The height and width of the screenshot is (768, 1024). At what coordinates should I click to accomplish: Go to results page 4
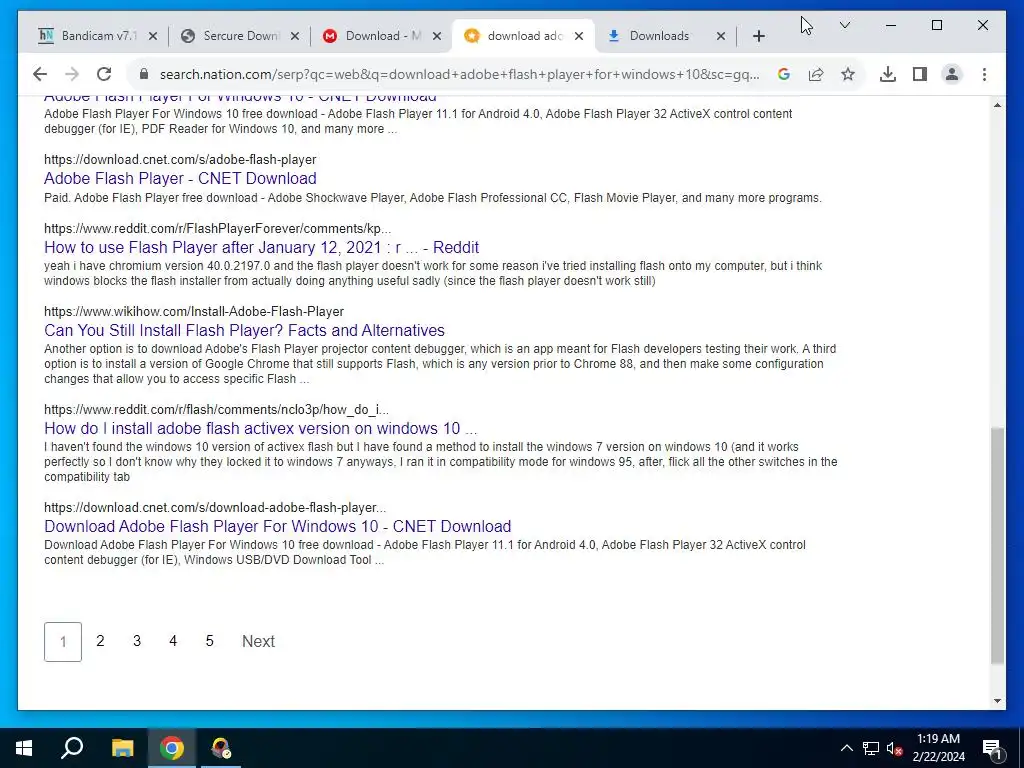173,641
